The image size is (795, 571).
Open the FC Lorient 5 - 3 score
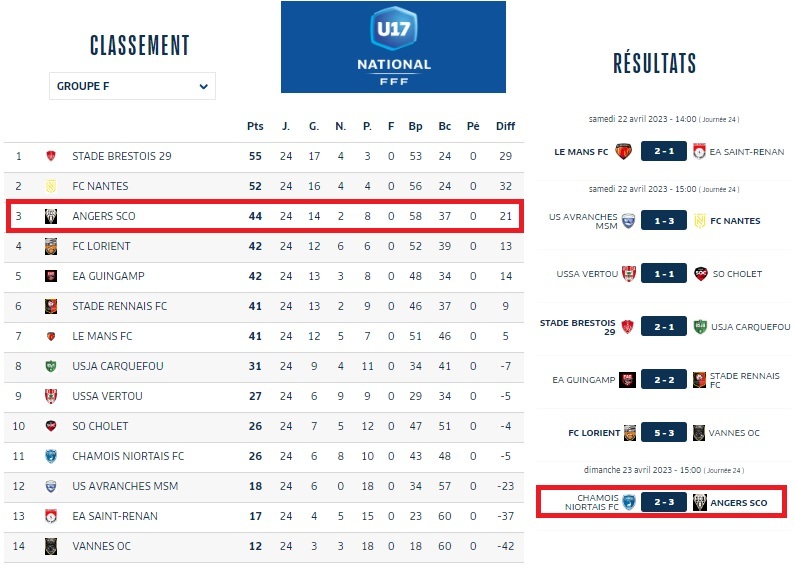click(x=664, y=433)
